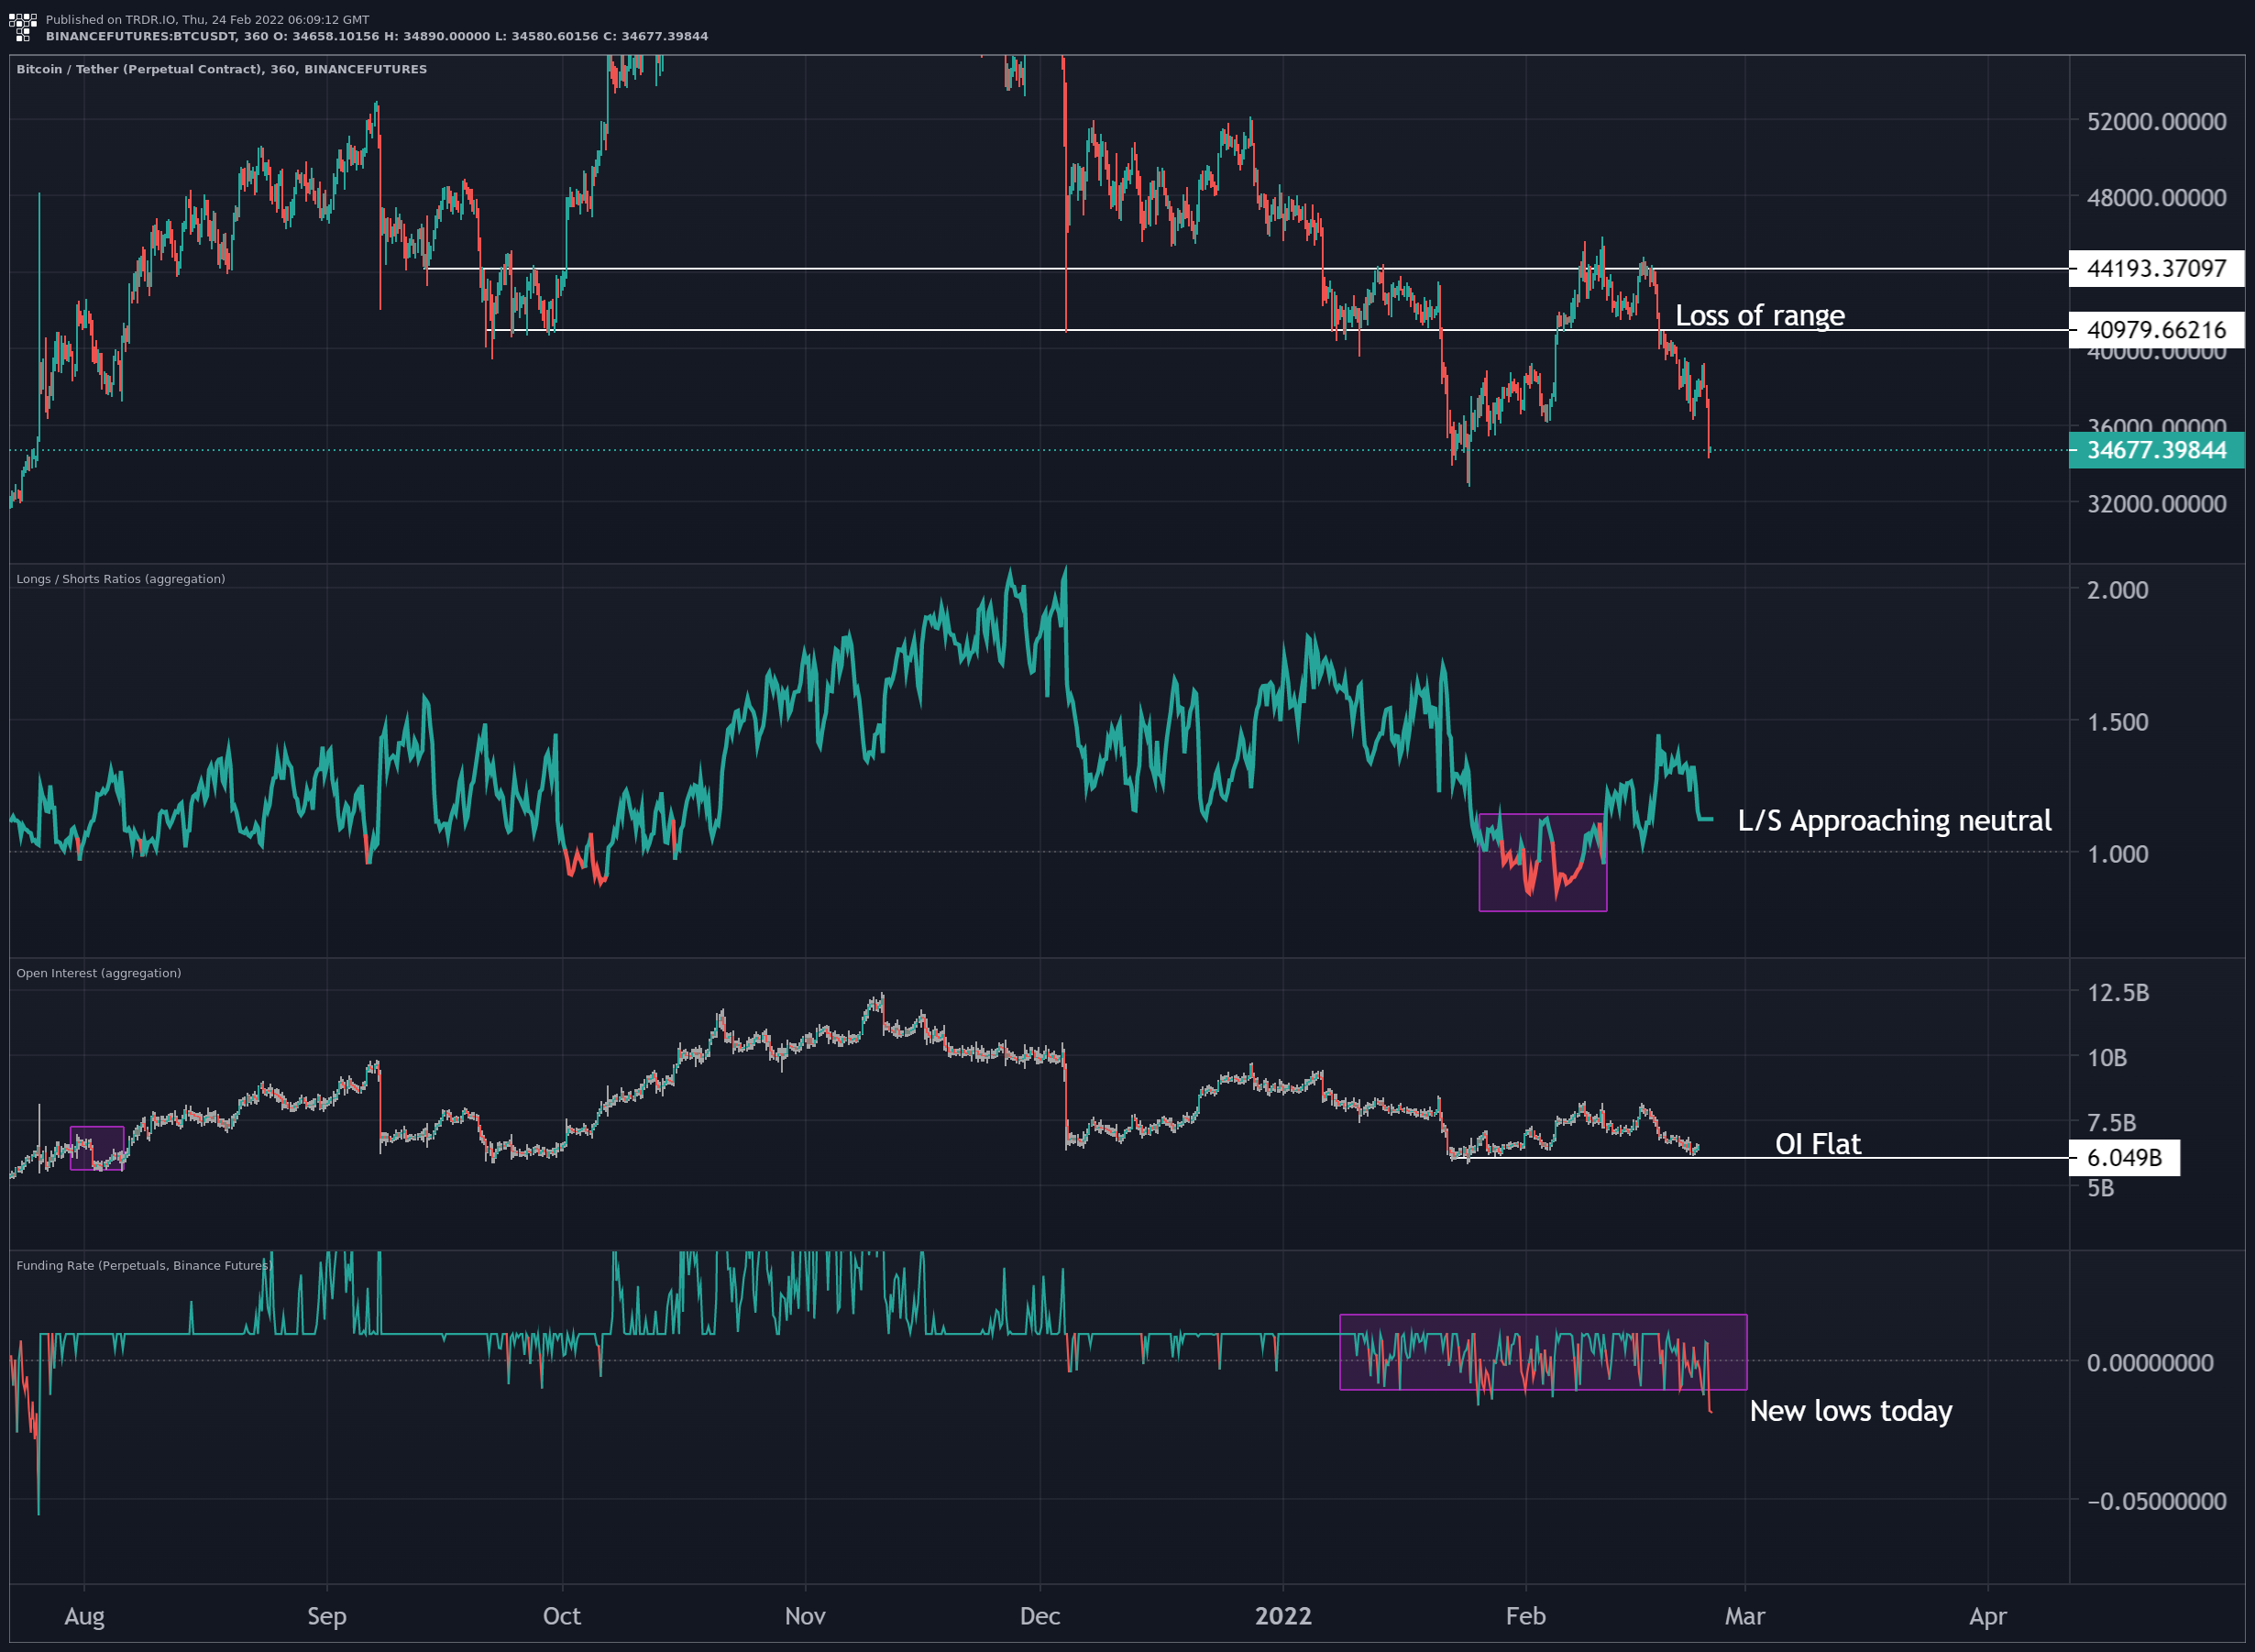
Task: Select the Longs / Shorts Ratios pane title
Action: tap(120, 579)
